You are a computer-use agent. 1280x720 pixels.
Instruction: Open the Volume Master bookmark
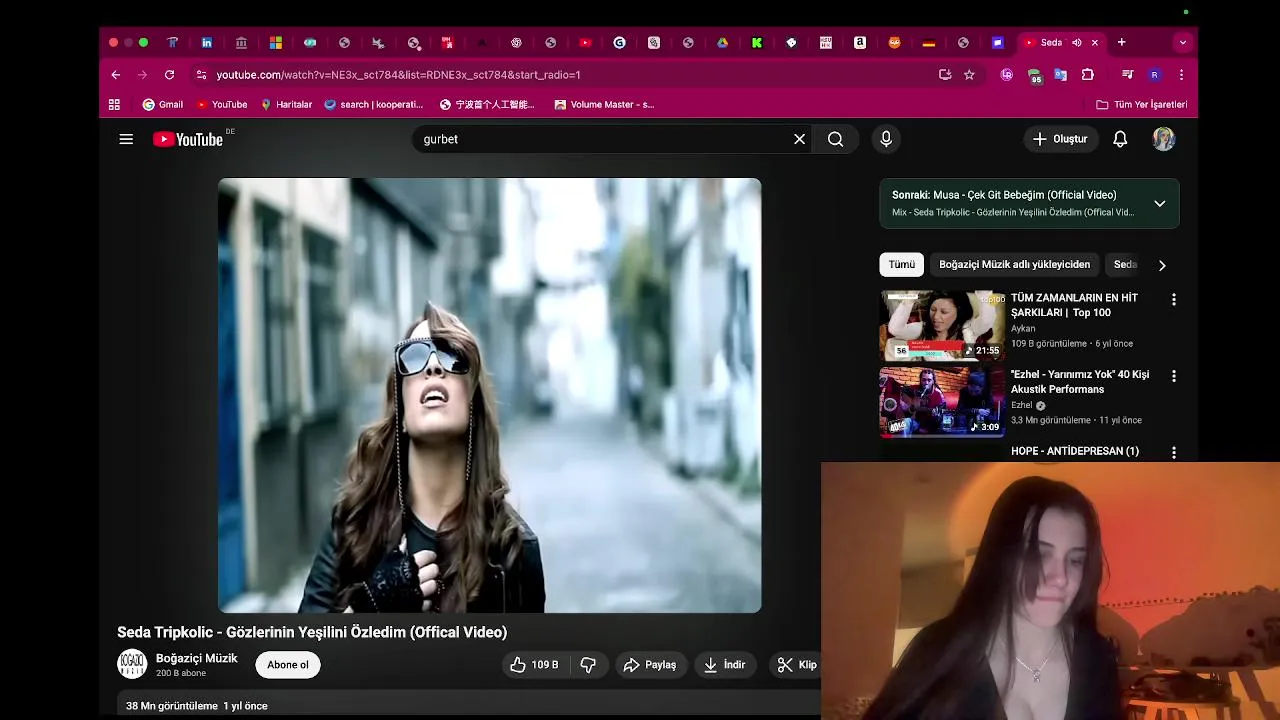point(604,104)
